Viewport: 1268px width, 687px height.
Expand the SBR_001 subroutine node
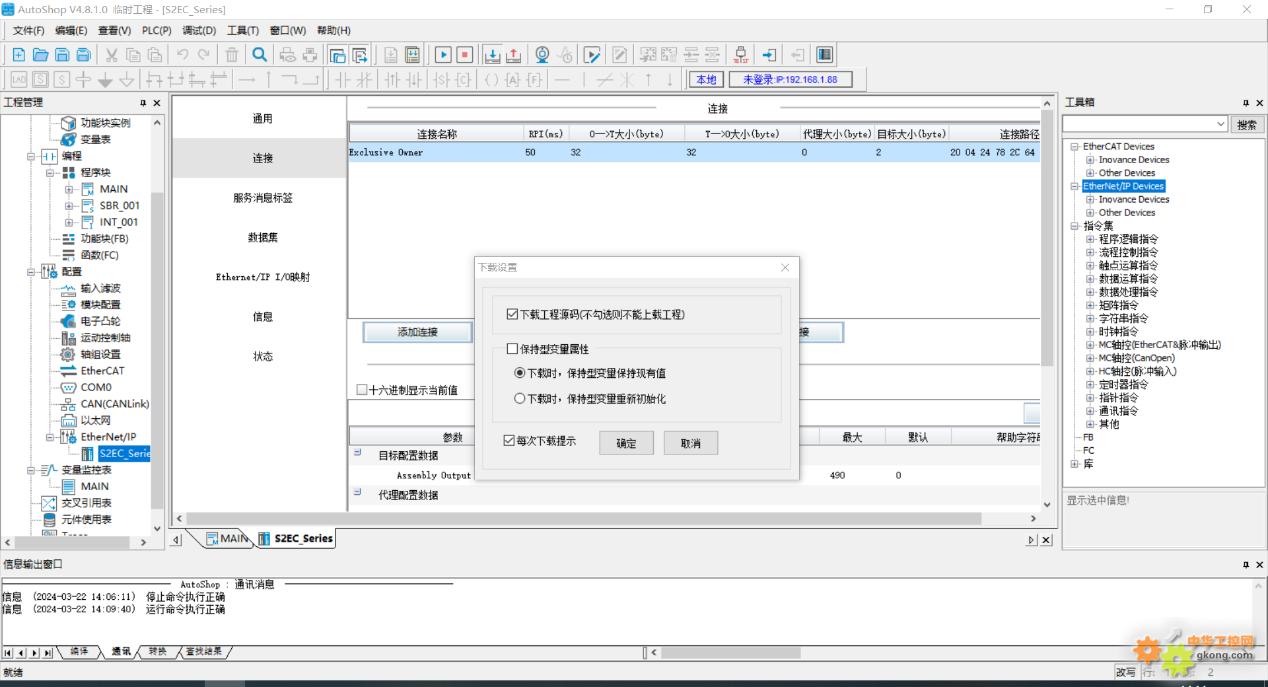pyautogui.click(x=70, y=206)
